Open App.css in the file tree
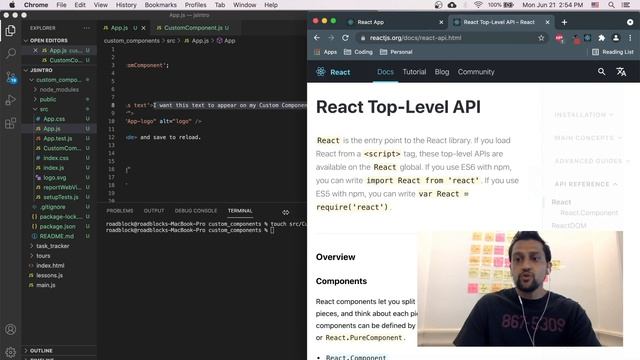 [54, 119]
